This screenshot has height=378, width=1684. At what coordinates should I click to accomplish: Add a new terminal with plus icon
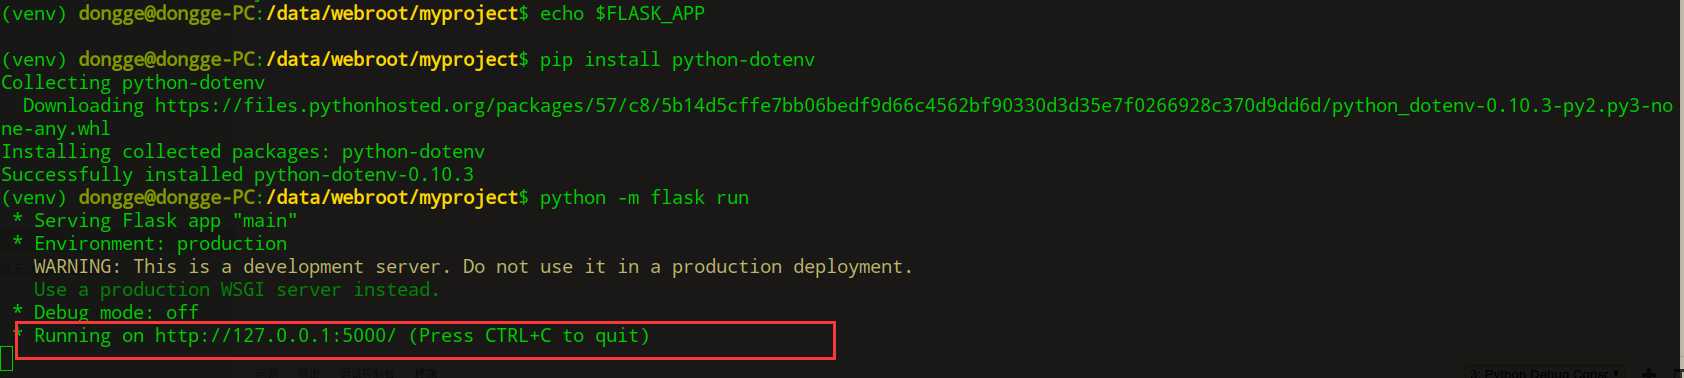point(1649,373)
